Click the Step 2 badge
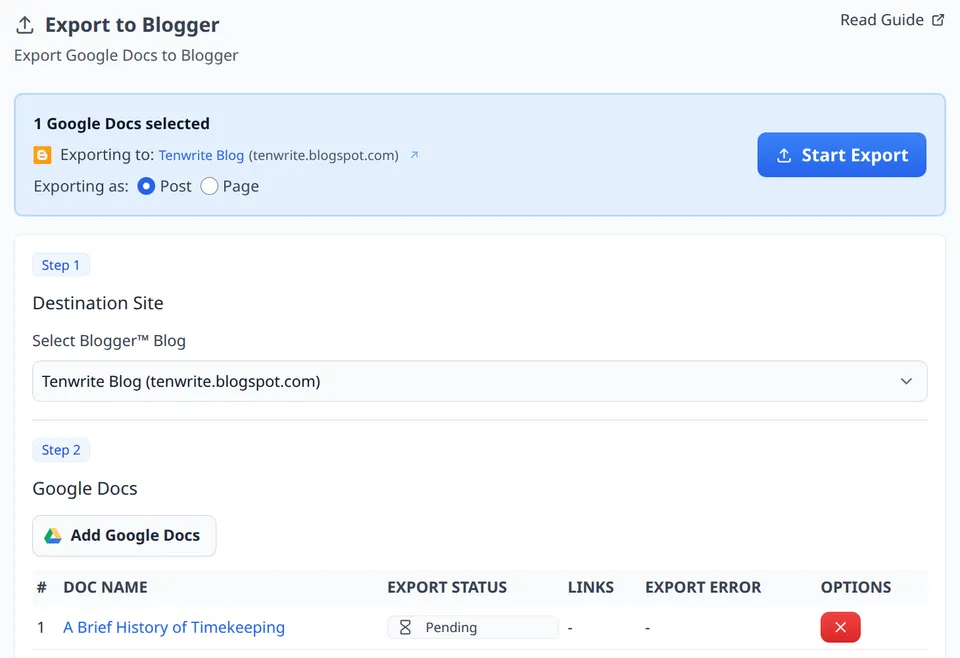960x658 pixels. point(61,450)
